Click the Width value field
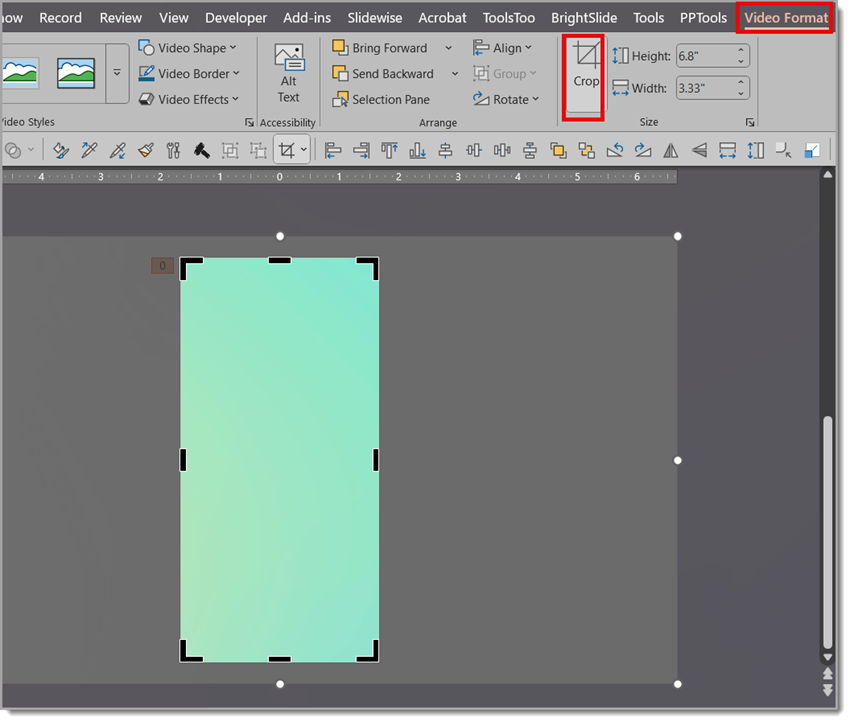 pos(706,88)
